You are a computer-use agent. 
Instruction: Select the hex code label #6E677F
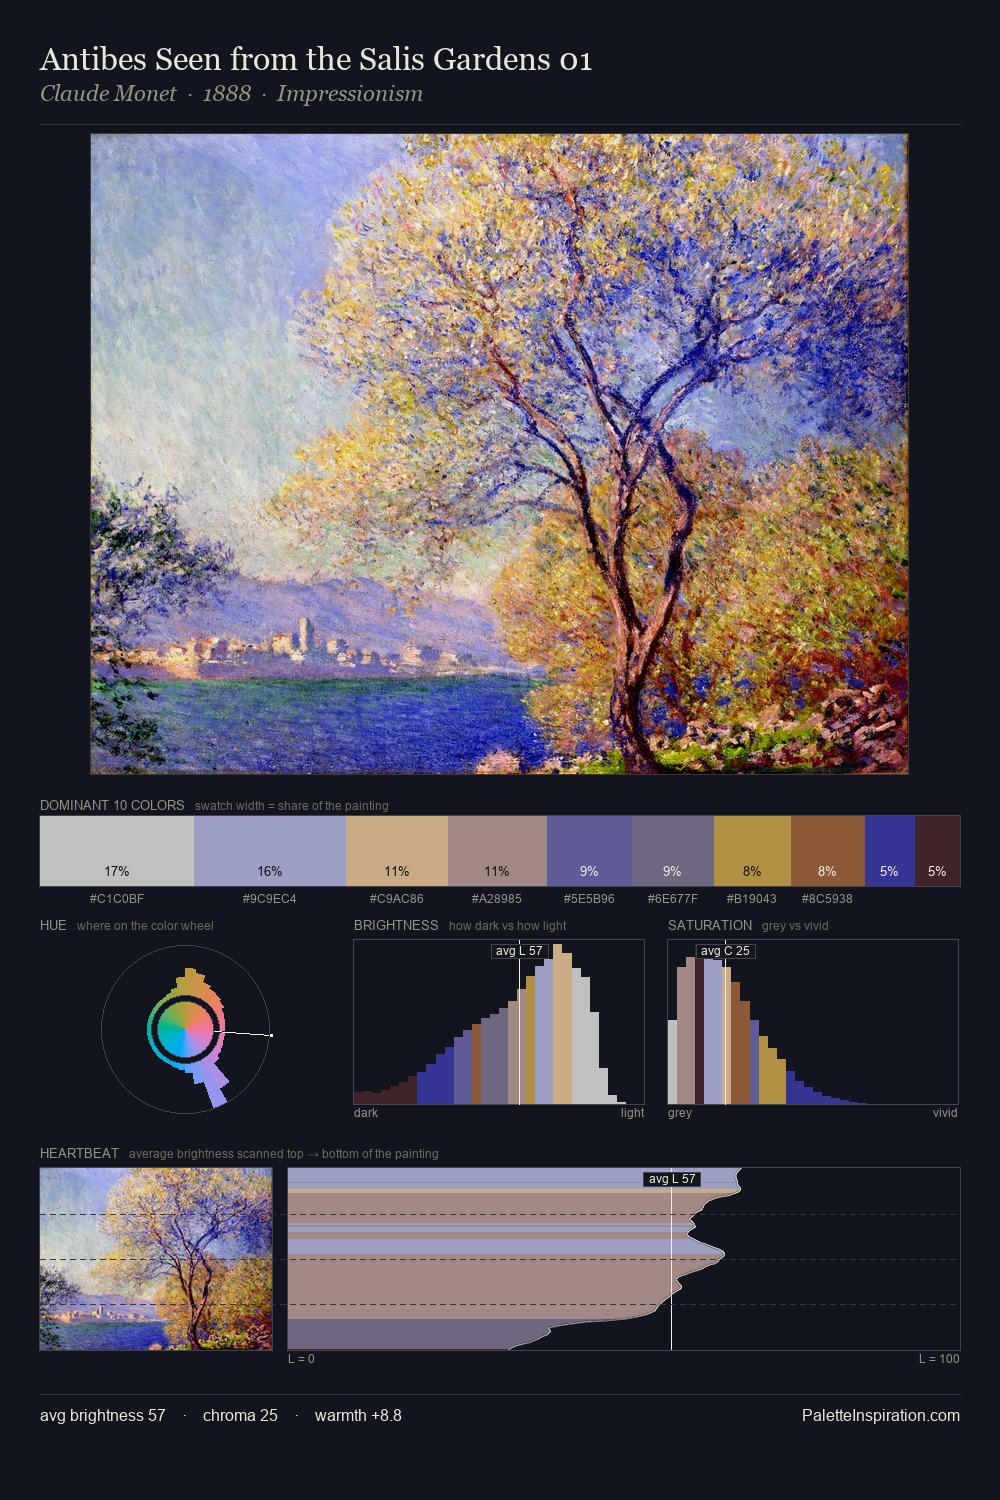[673, 899]
